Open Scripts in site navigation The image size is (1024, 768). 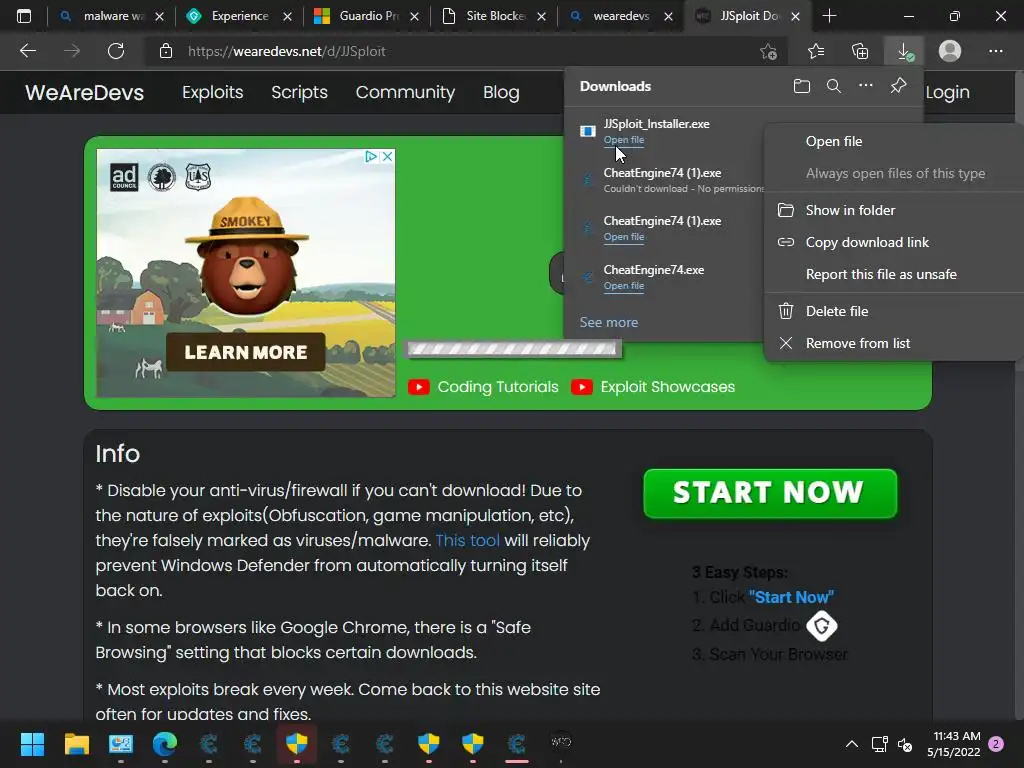coord(299,92)
